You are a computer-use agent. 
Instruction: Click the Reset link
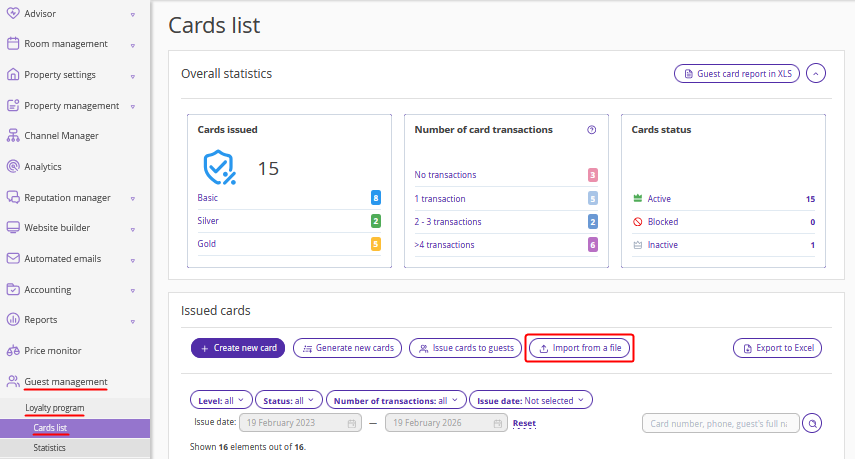(524, 424)
